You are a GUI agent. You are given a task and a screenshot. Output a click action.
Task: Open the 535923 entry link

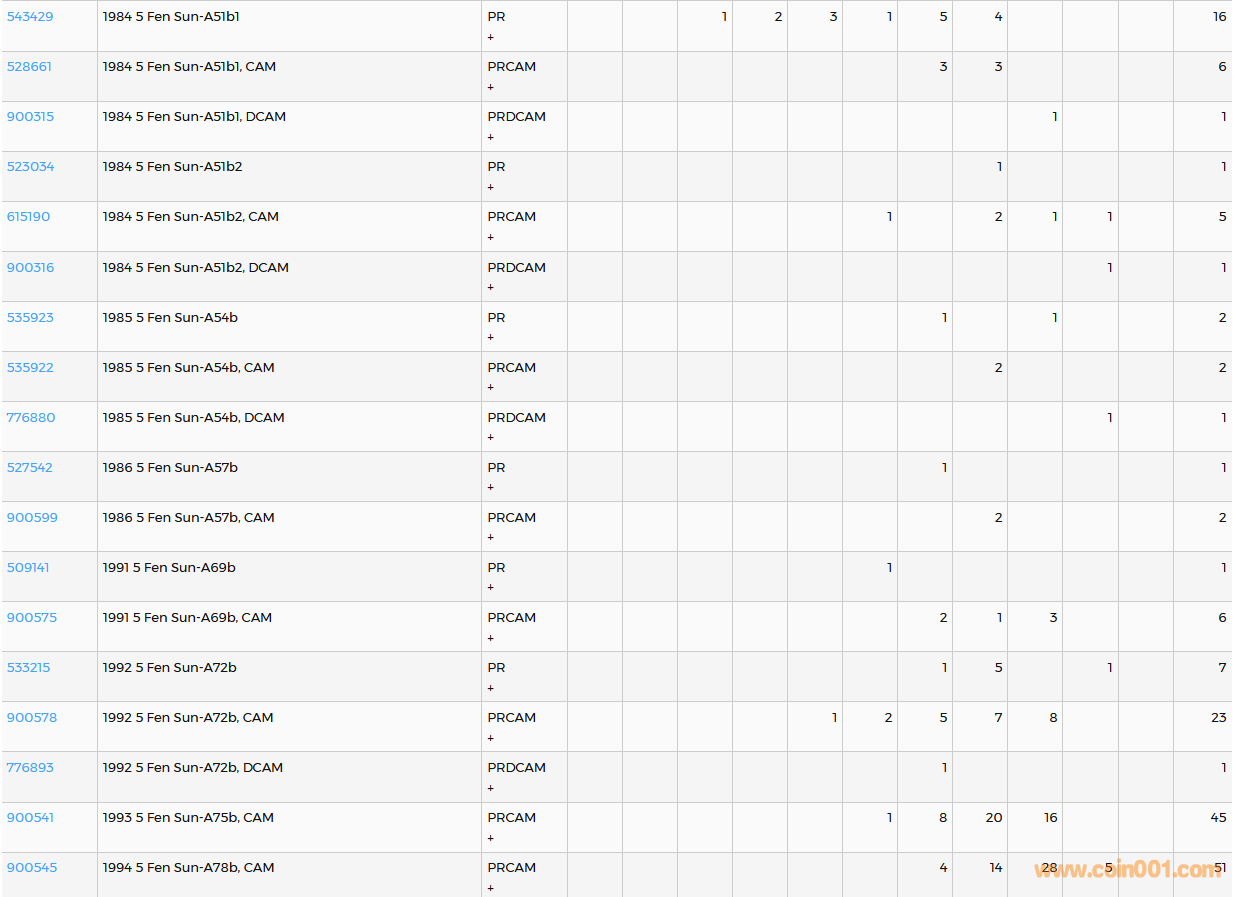(x=30, y=318)
